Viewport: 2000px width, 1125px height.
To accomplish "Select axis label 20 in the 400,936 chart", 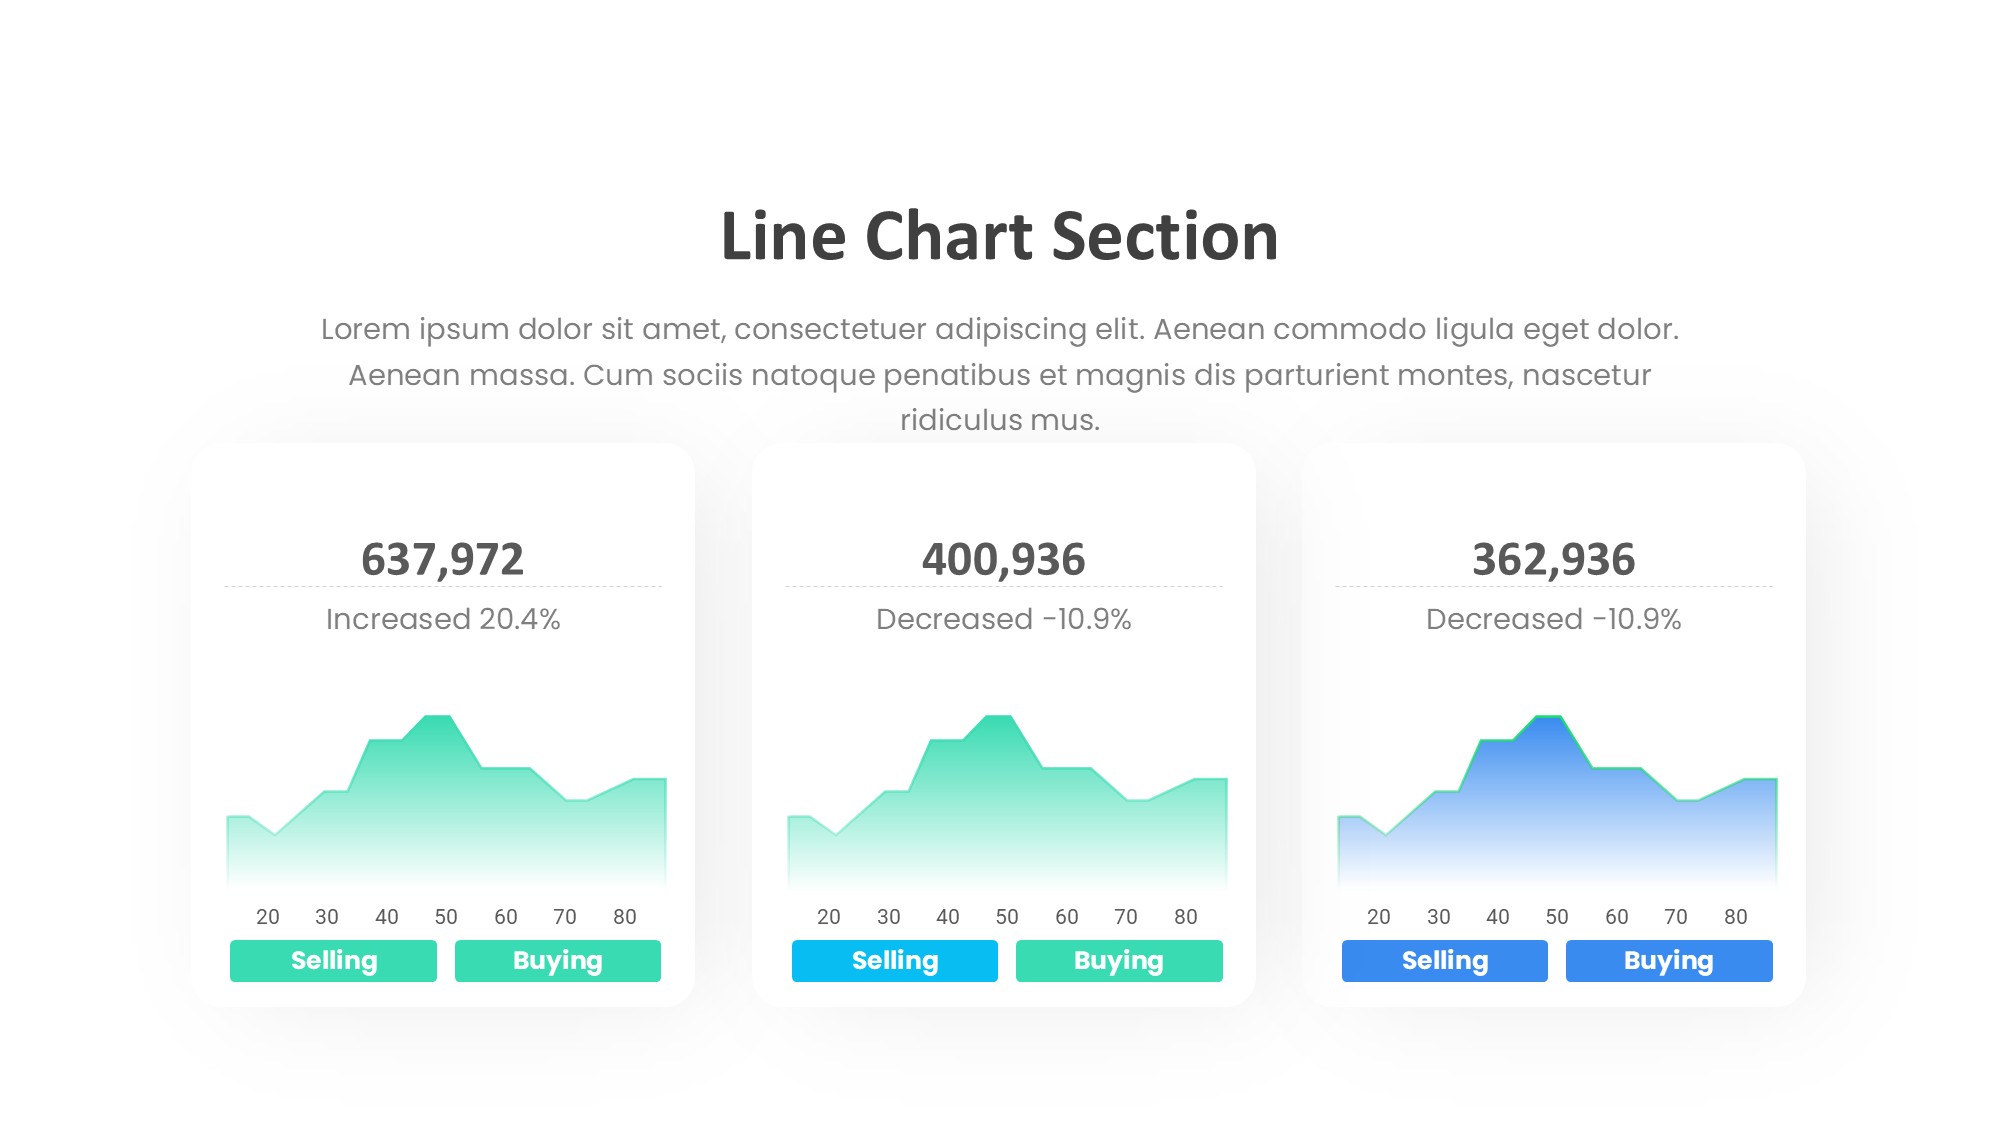I will 829,917.
